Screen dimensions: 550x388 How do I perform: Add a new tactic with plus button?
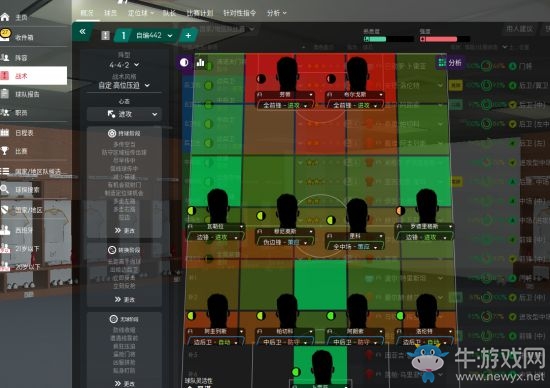(188, 35)
